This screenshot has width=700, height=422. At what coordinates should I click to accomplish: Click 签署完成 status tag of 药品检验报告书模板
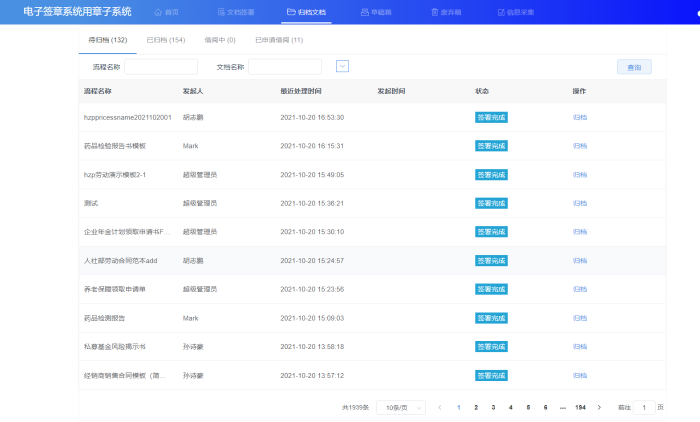[491, 146]
